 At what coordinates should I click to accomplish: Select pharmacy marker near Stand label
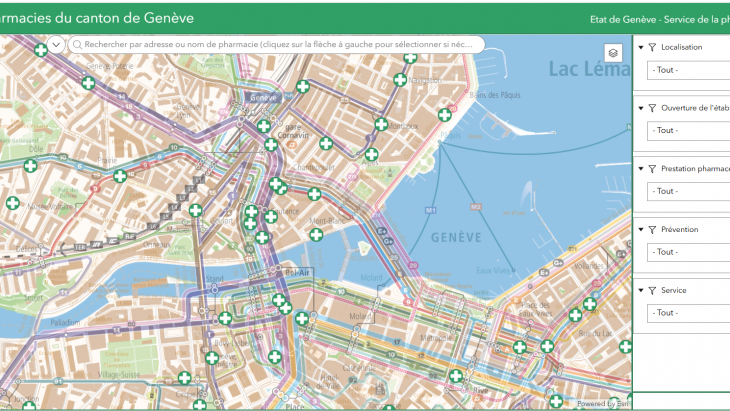coord(225,318)
